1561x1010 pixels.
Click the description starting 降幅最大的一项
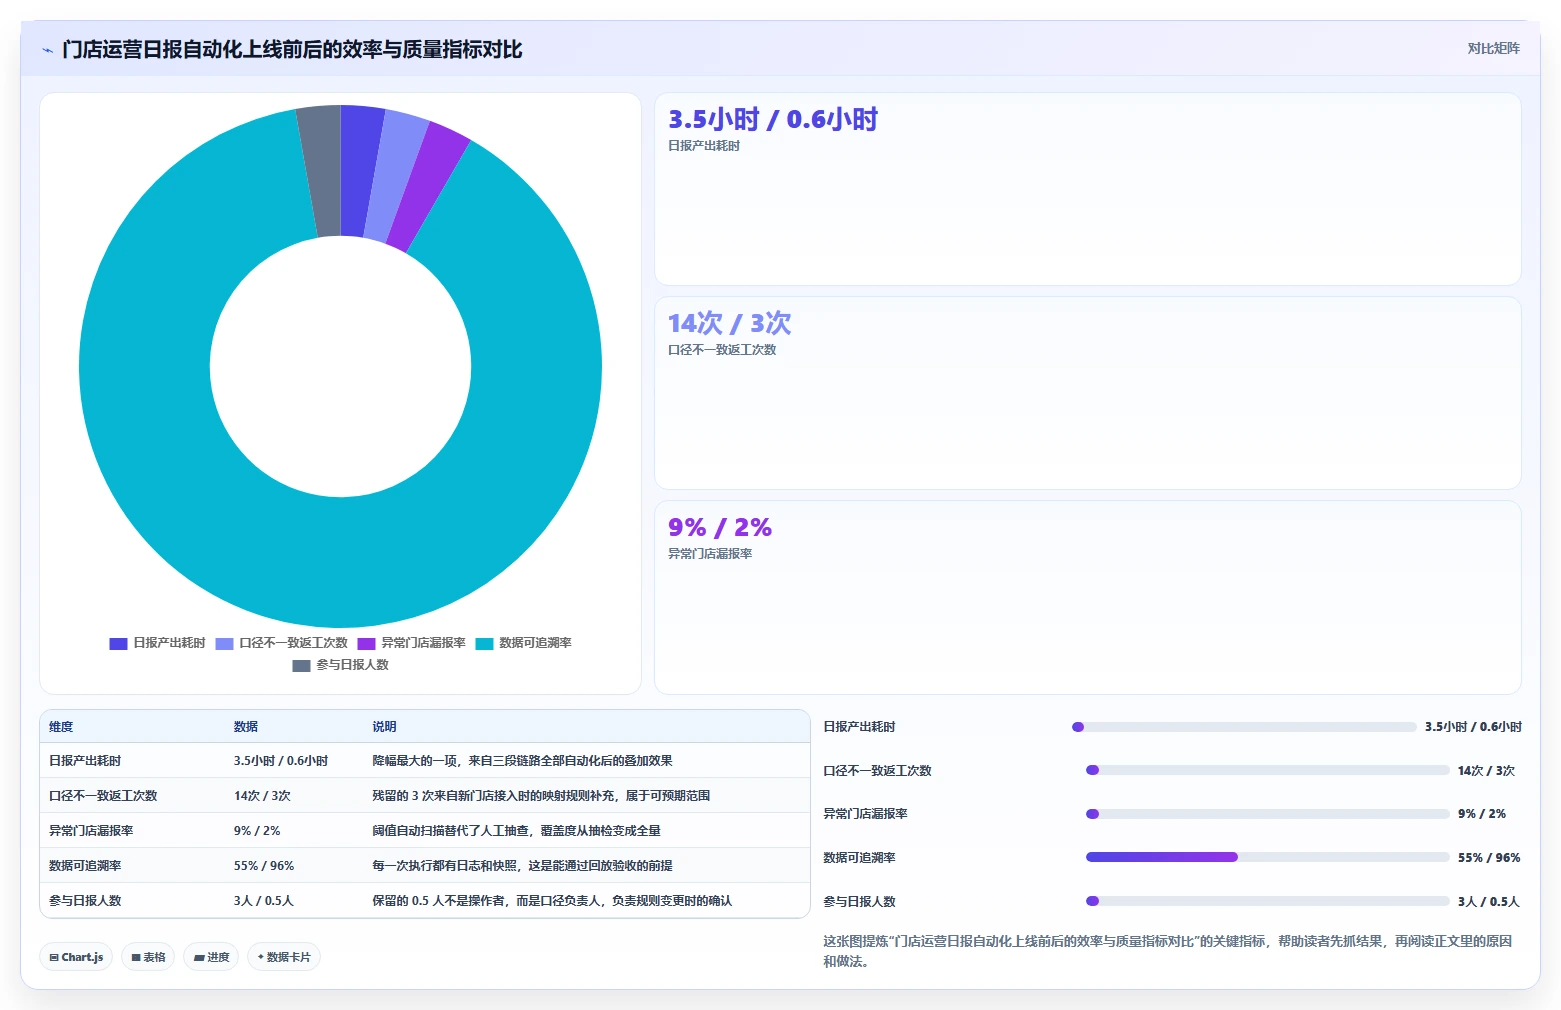click(x=522, y=761)
